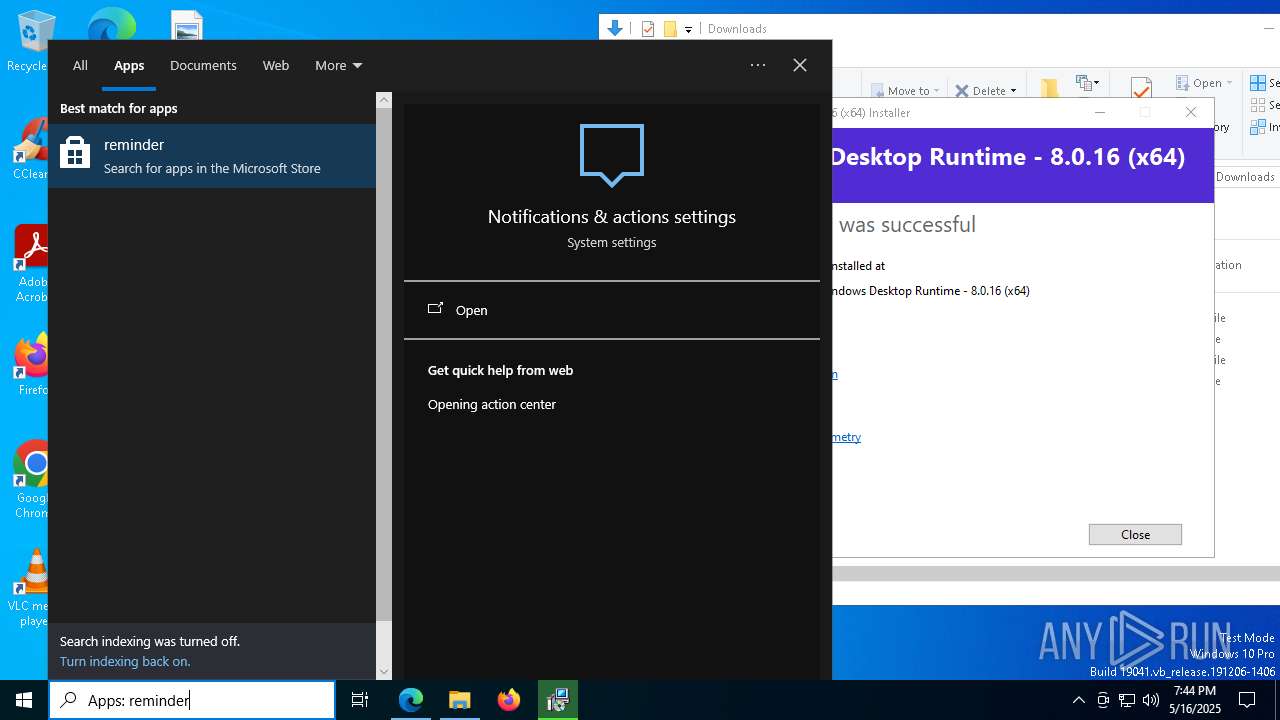The width and height of the screenshot is (1280, 720).
Task: Click the blue down arrow in Explorer title bar
Action: click(x=615, y=28)
